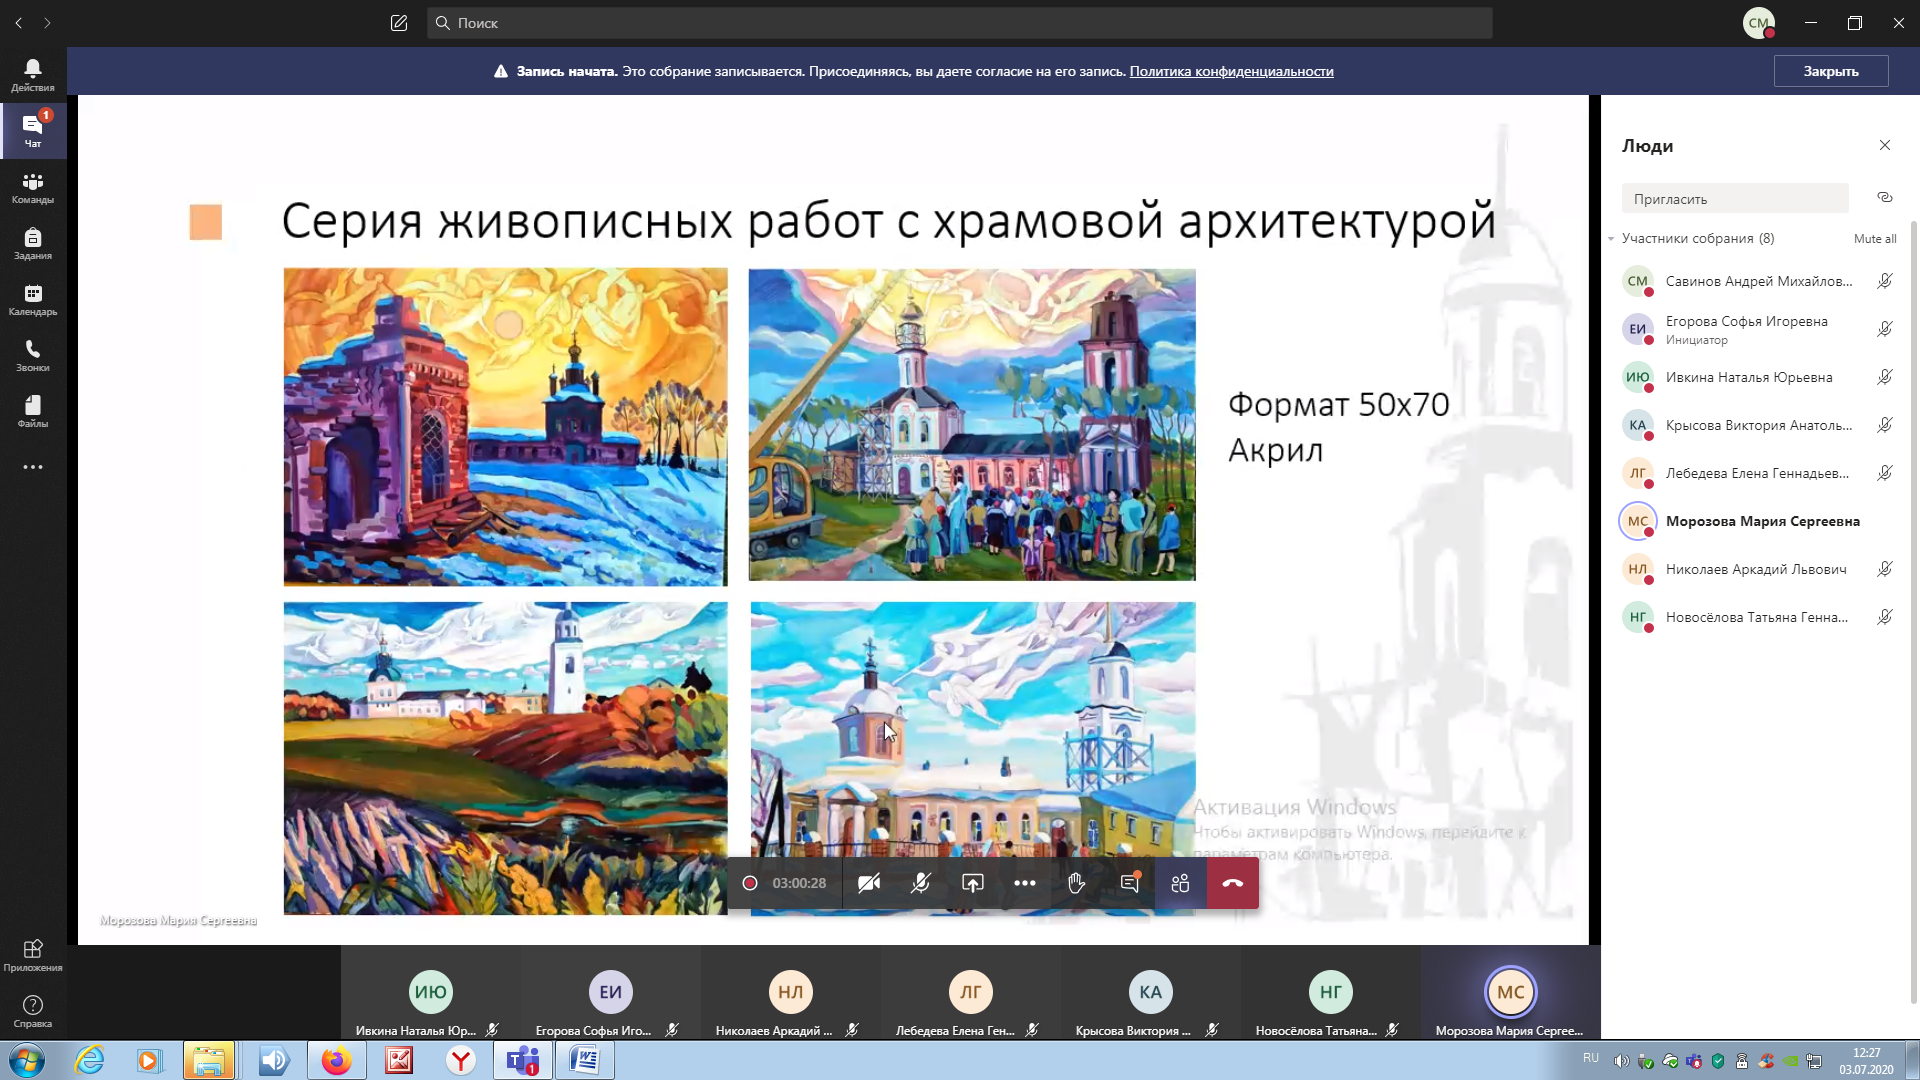Click the sunset church painting on slide
Image resolution: width=1920 pixels, height=1080 pixels.
click(505, 427)
